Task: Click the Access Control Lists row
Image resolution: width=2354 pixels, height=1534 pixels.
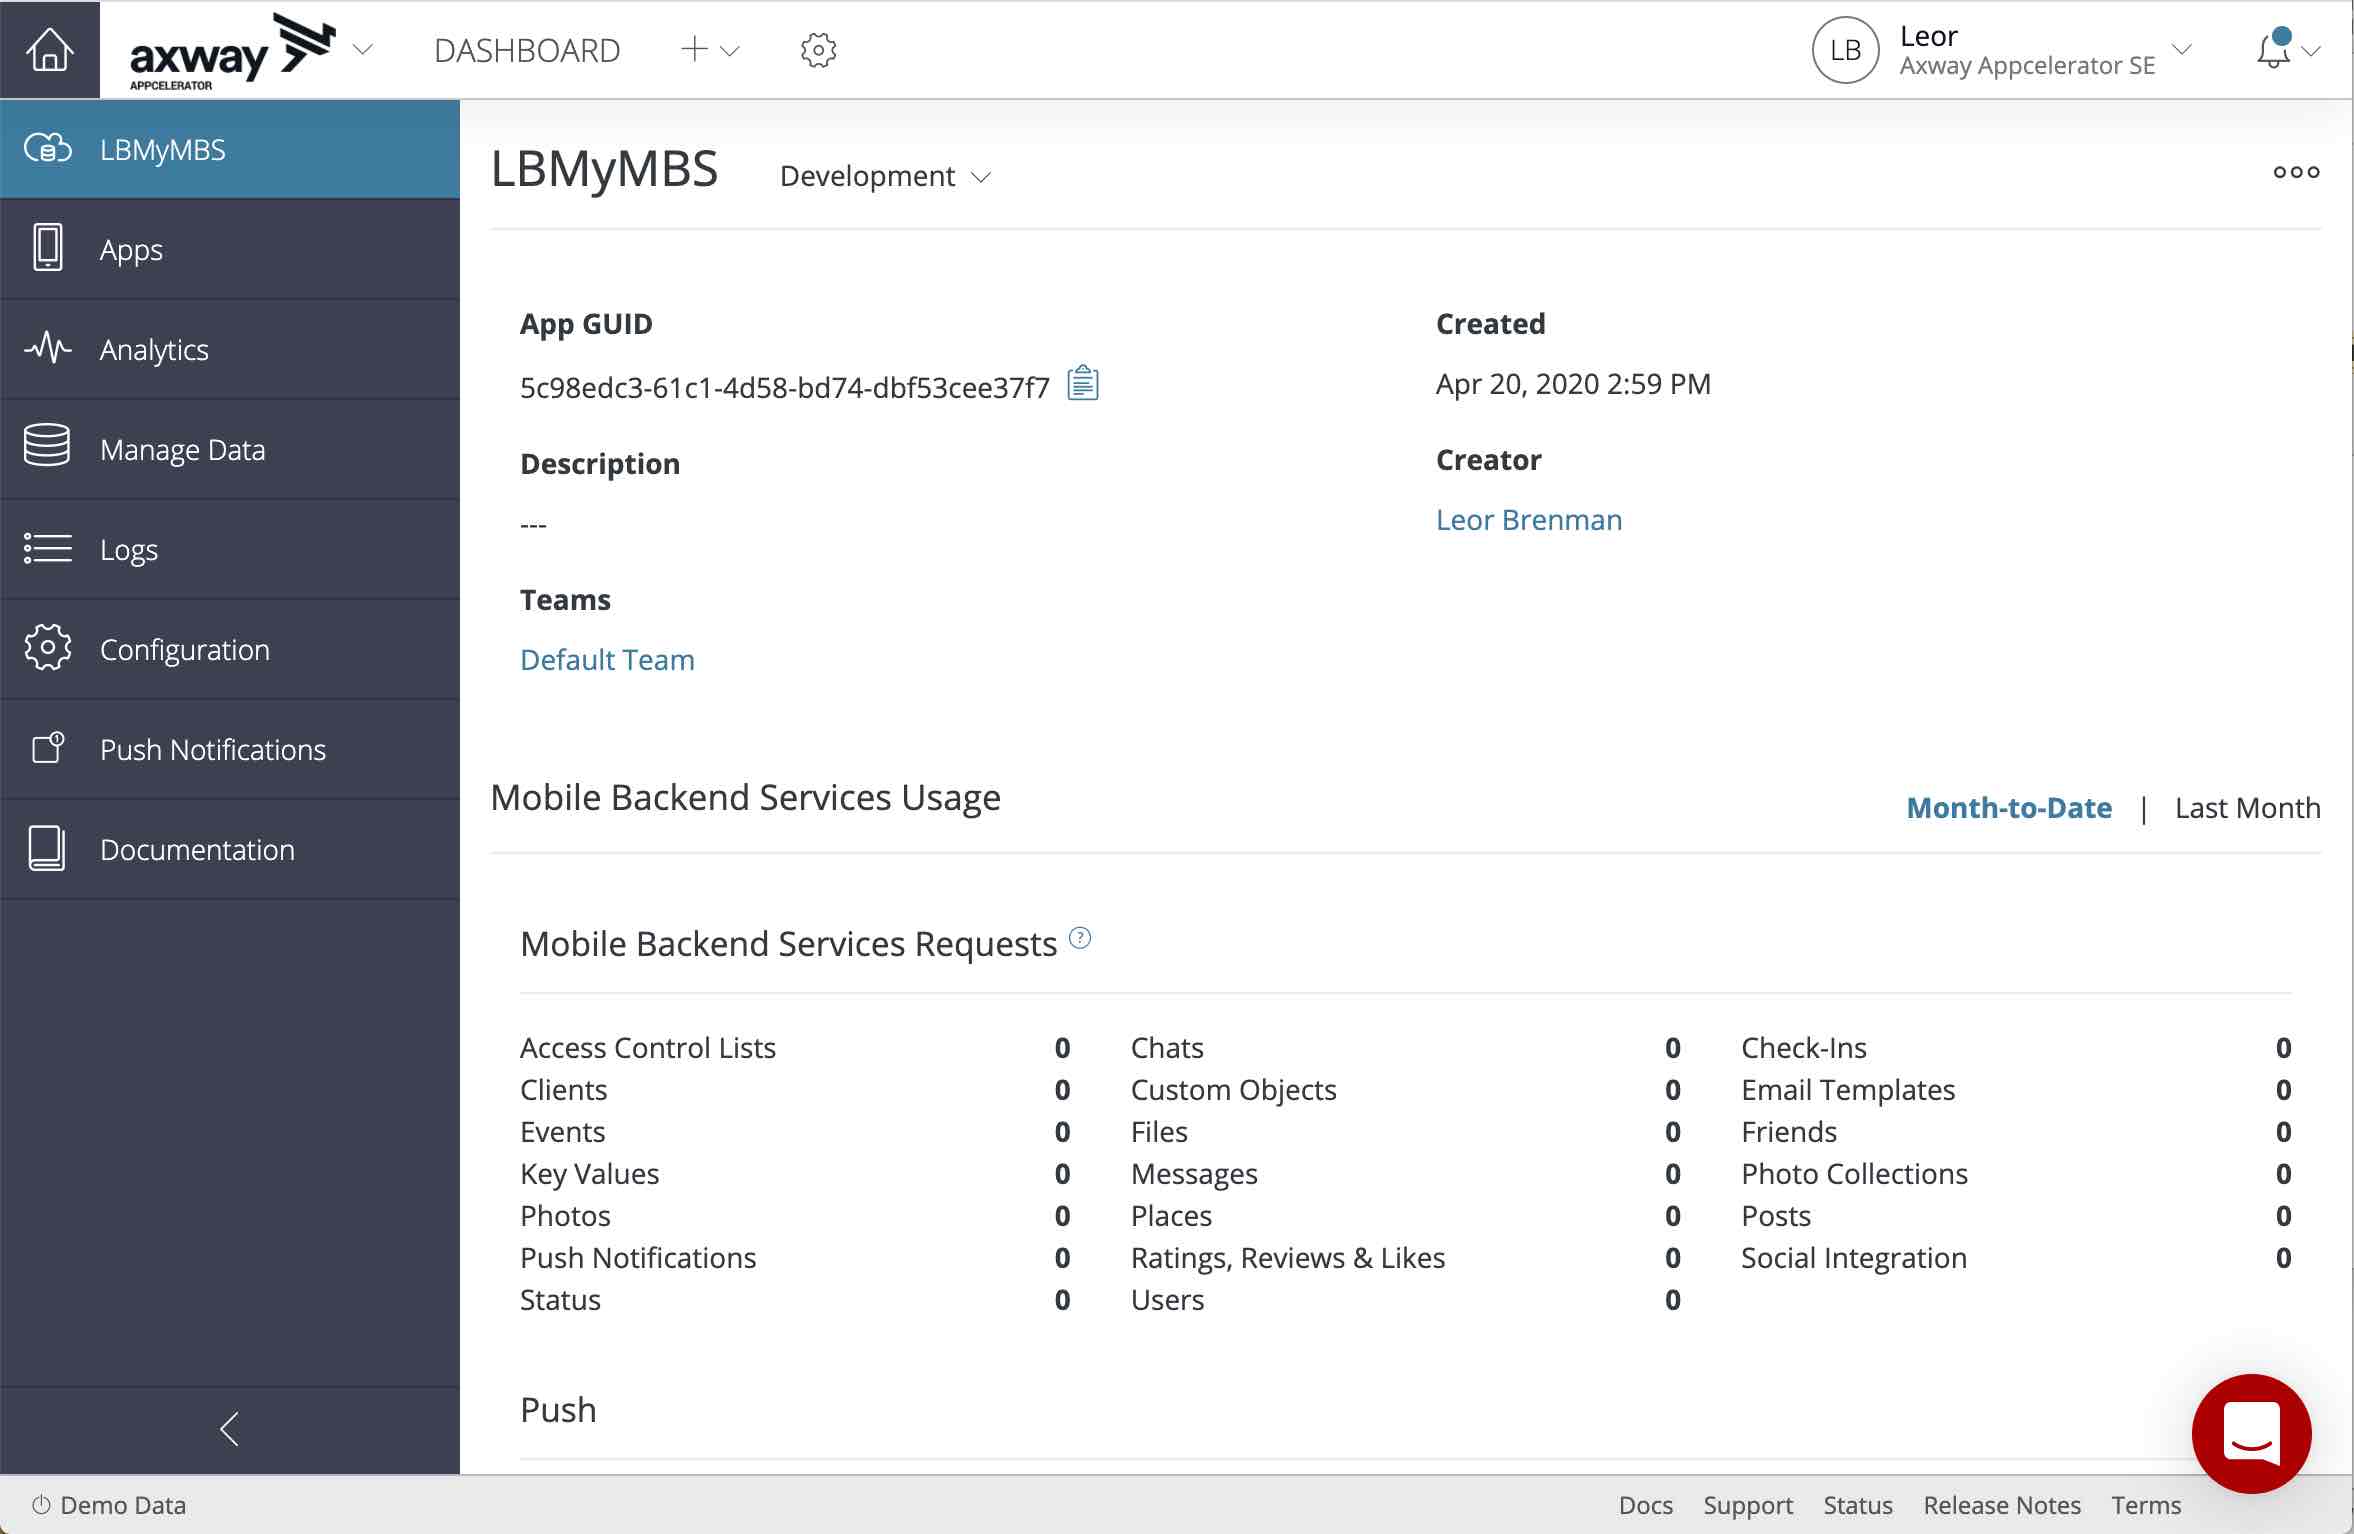Action: 795,1048
